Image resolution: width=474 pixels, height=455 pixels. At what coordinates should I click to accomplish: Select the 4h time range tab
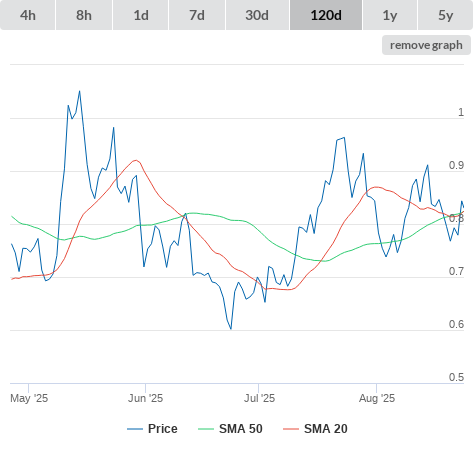pos(28,15)
